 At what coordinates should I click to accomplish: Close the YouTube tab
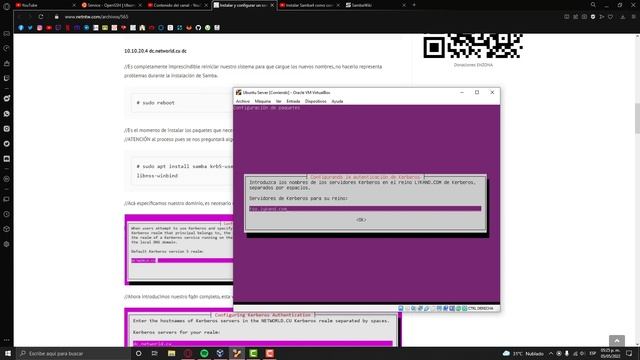[74, 5]
